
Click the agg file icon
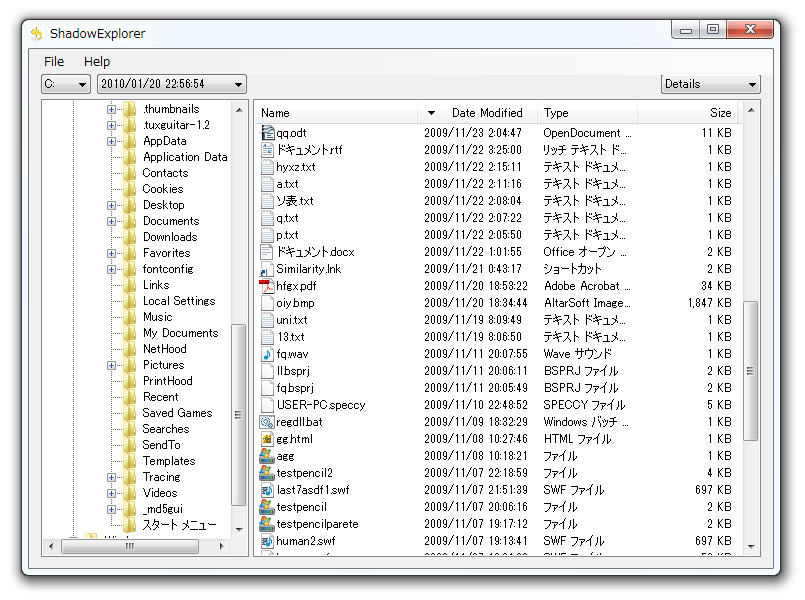tap(267, 456)
